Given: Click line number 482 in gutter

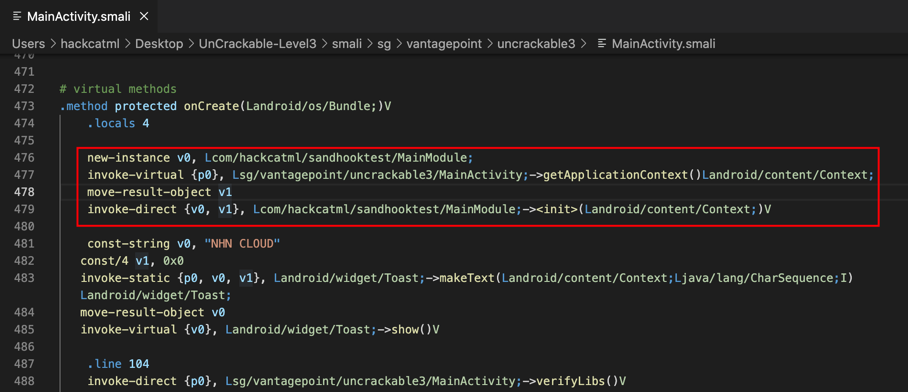Looking at the screenshot, I should click(x=24, y=261).
